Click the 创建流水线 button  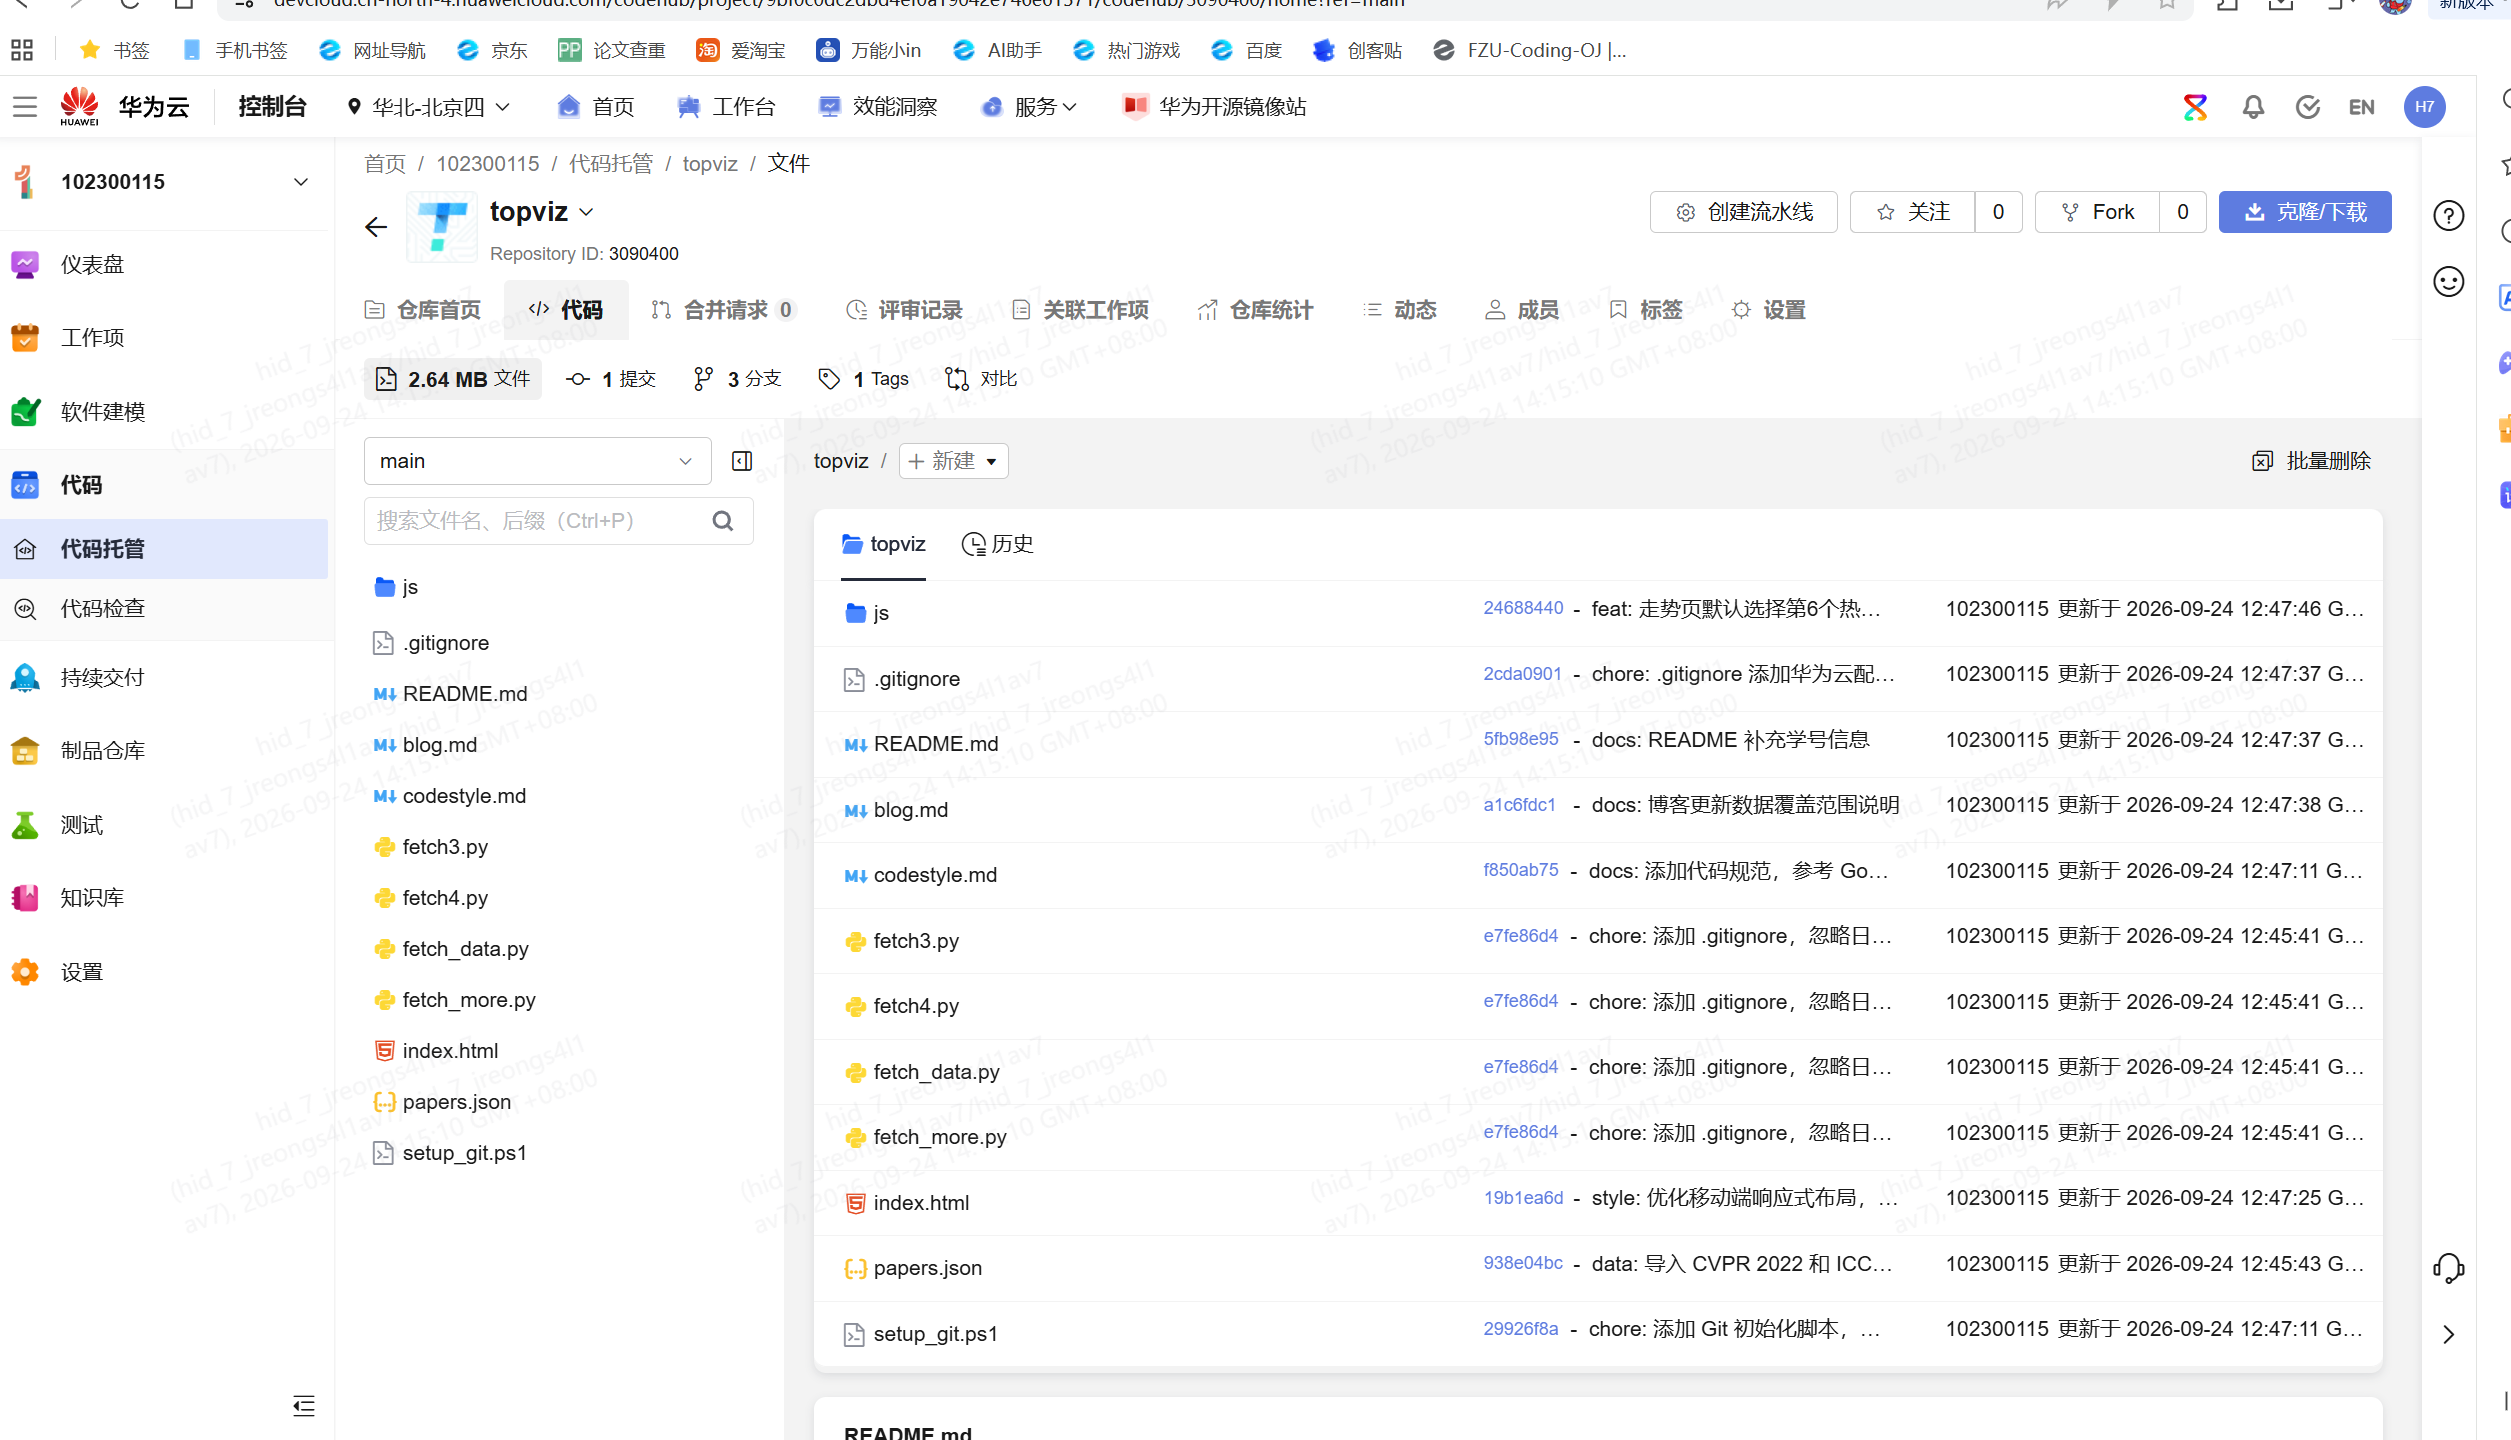pyautogui.click(x=1743, y=212)
